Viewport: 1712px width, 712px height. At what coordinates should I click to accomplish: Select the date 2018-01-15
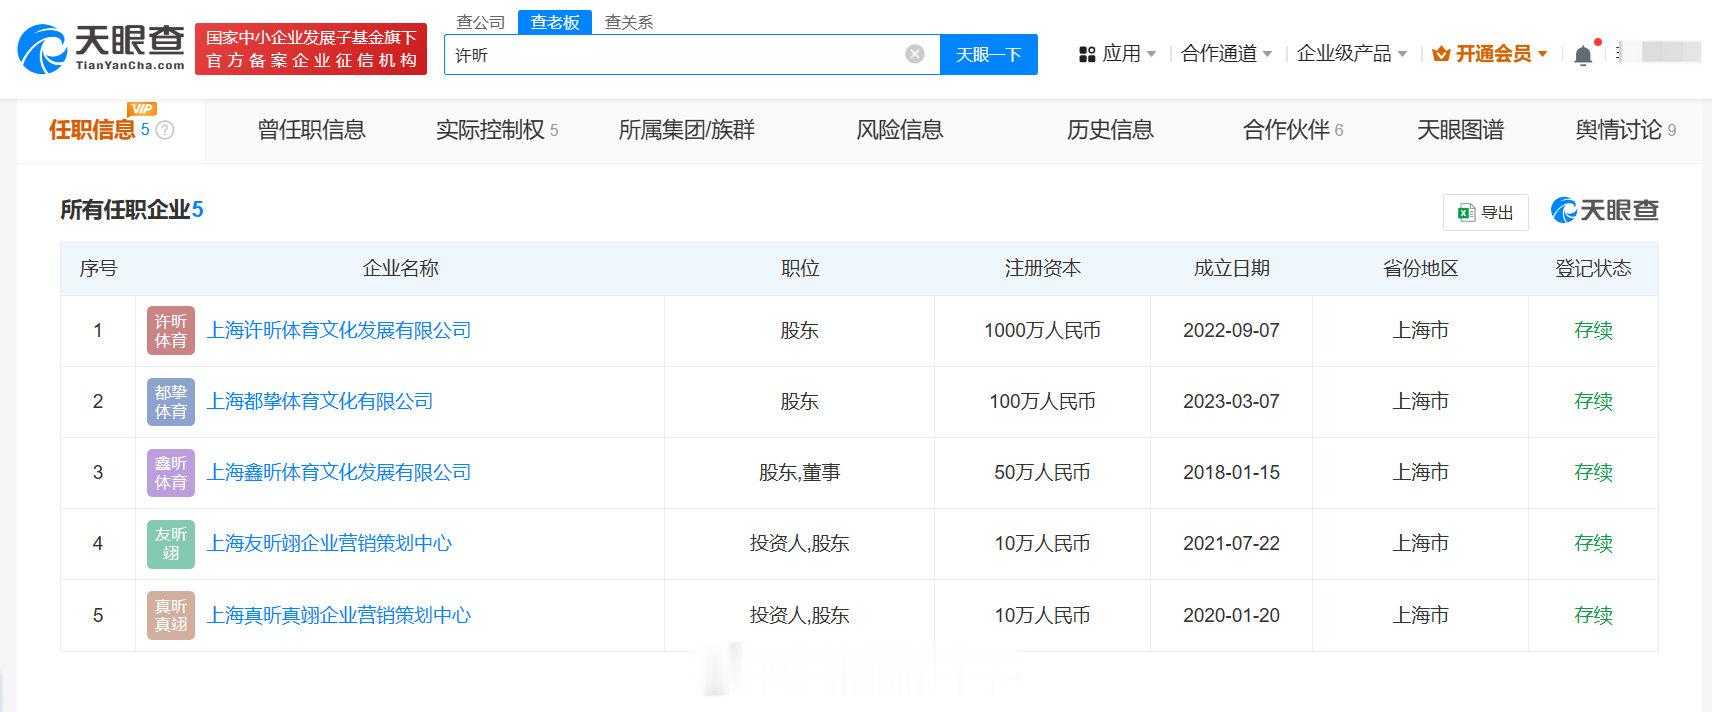click(x=1231, y=472)
